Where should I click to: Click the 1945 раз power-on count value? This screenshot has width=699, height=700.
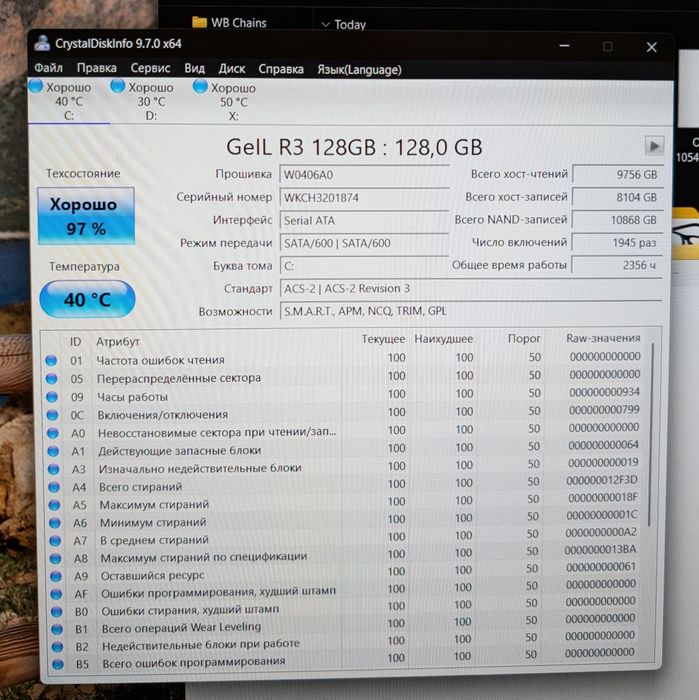coord(617,243)
